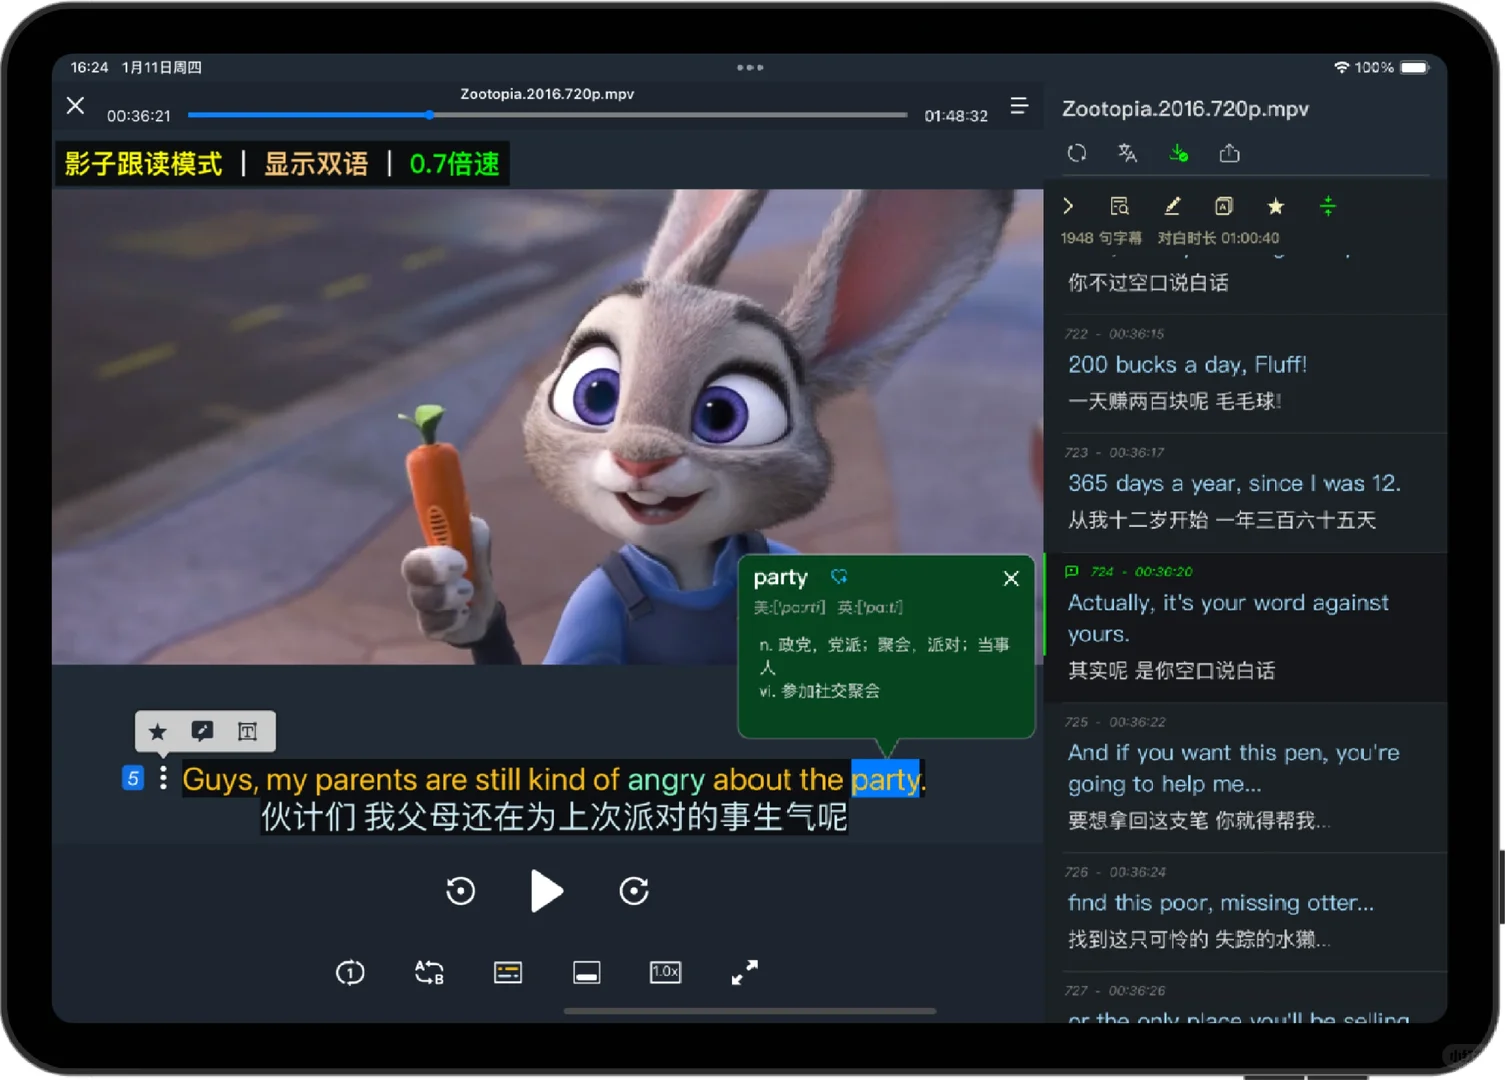Tap the Zootopia.2016.720p.mpv title in the side panel

[x=1185, y=109]
